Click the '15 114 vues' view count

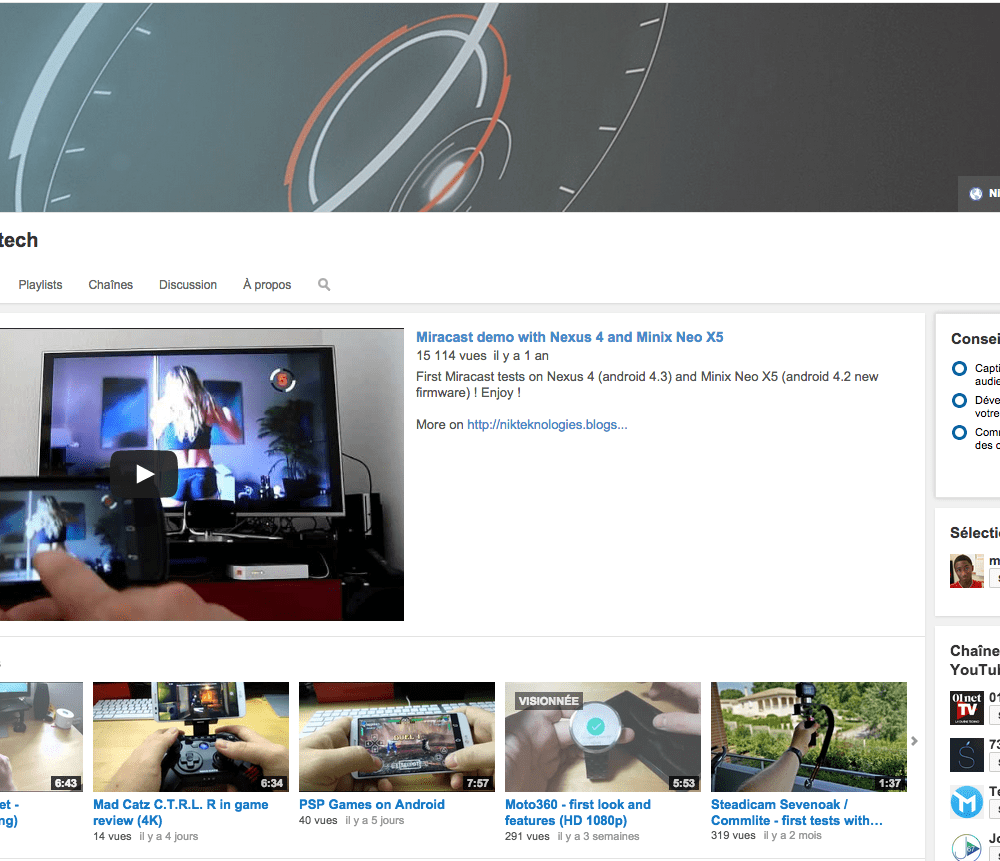(451, 356)
